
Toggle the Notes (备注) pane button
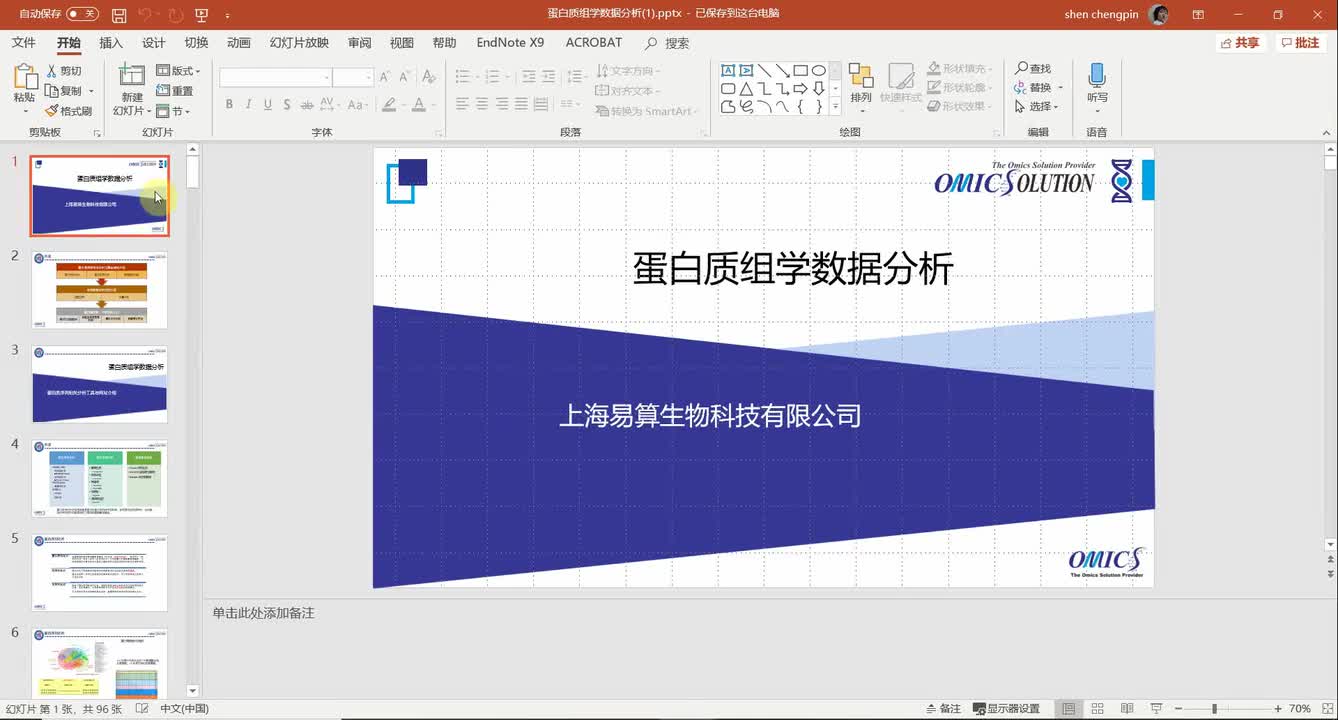pos(942,709)
